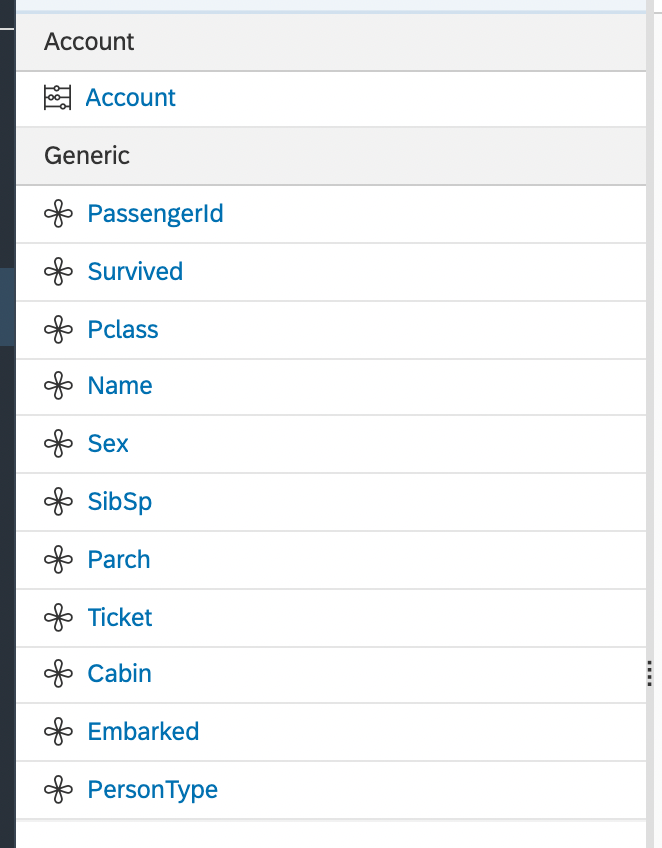Click the Generic group header
This screenshot has height=848, width=662.
[x=87, y=156]
